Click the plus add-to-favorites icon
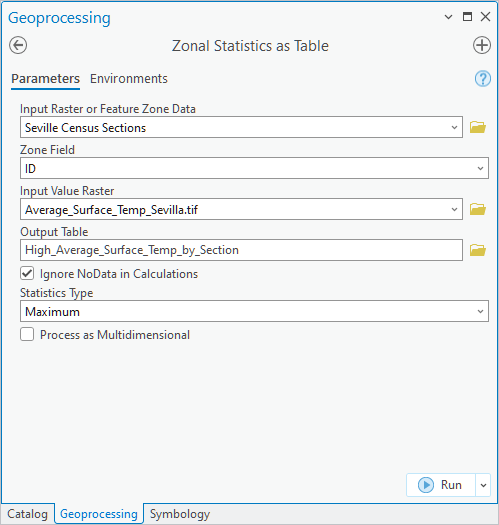This screenshot has height=525, width=499. click(x=482, y=45)
